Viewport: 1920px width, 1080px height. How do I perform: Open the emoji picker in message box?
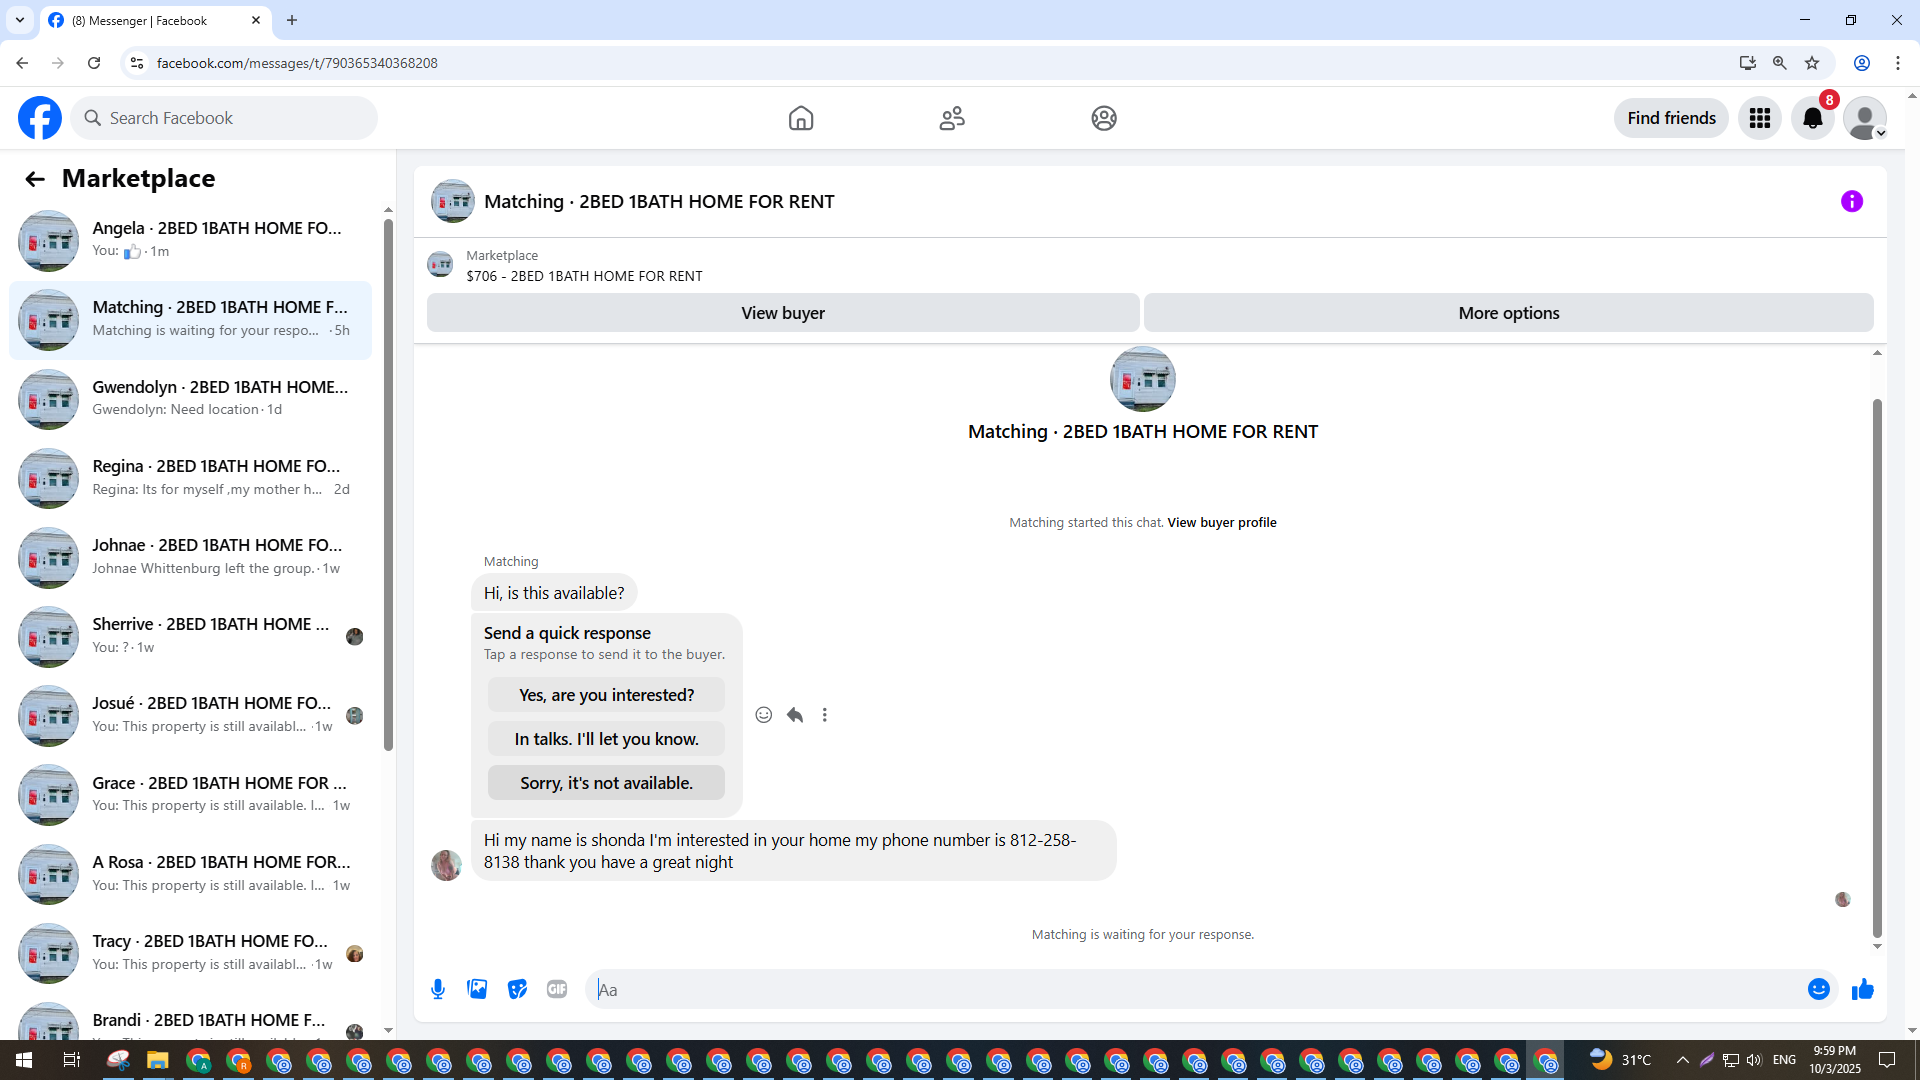click(x=1819, y=990)
